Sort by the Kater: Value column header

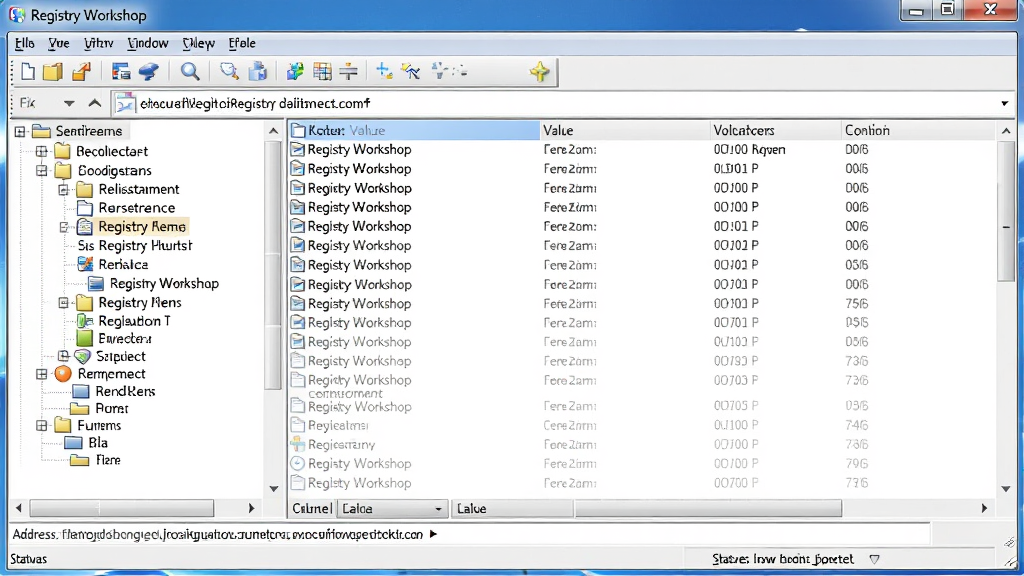(415, 131)
